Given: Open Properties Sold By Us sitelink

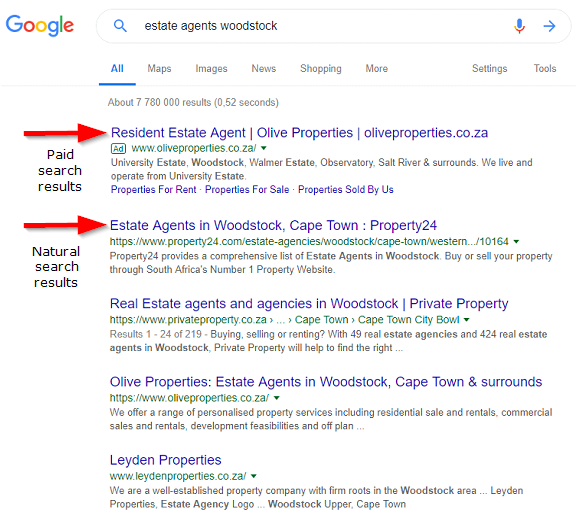Looking at the screenshot, I should point(346,189).
